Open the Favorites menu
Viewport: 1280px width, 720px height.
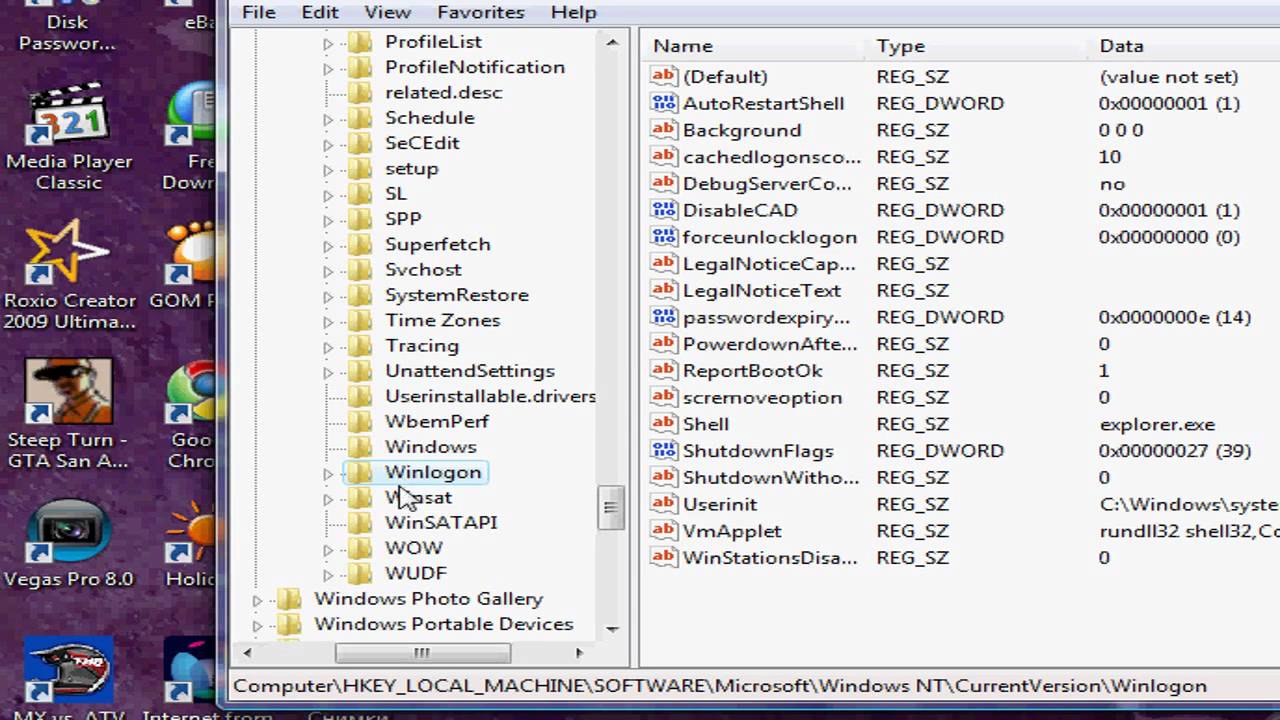click(x=480, y=12)
